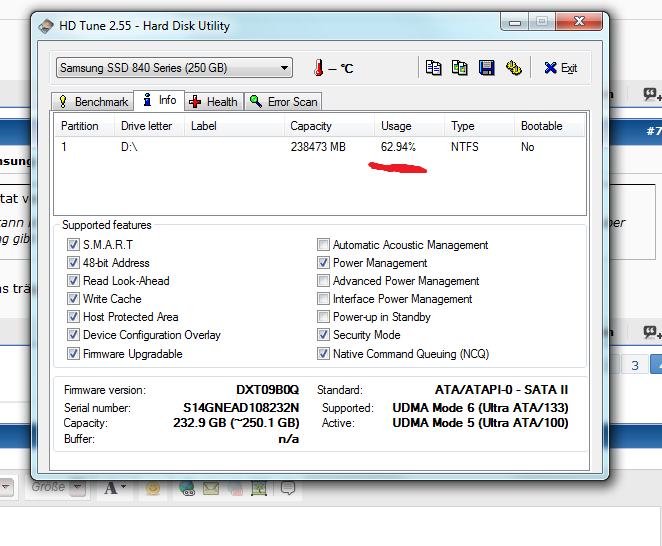Sort by Partition column header
This screenshot has height=546, width=662.
tap(84, 126)
